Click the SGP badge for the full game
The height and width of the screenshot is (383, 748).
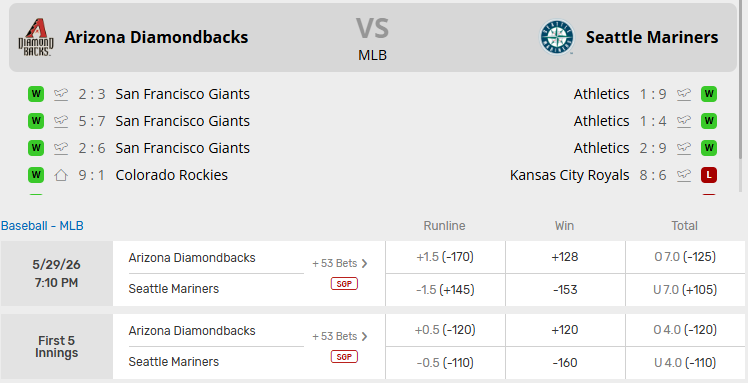[344, 284]
